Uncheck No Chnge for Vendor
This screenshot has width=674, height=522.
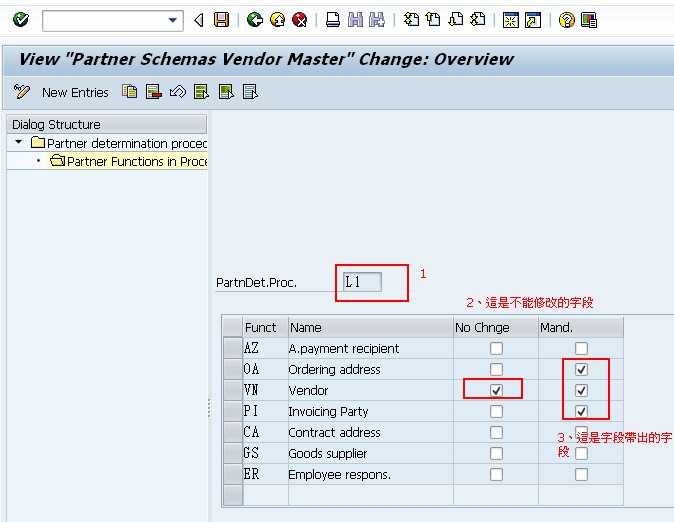tap(496, 390)
